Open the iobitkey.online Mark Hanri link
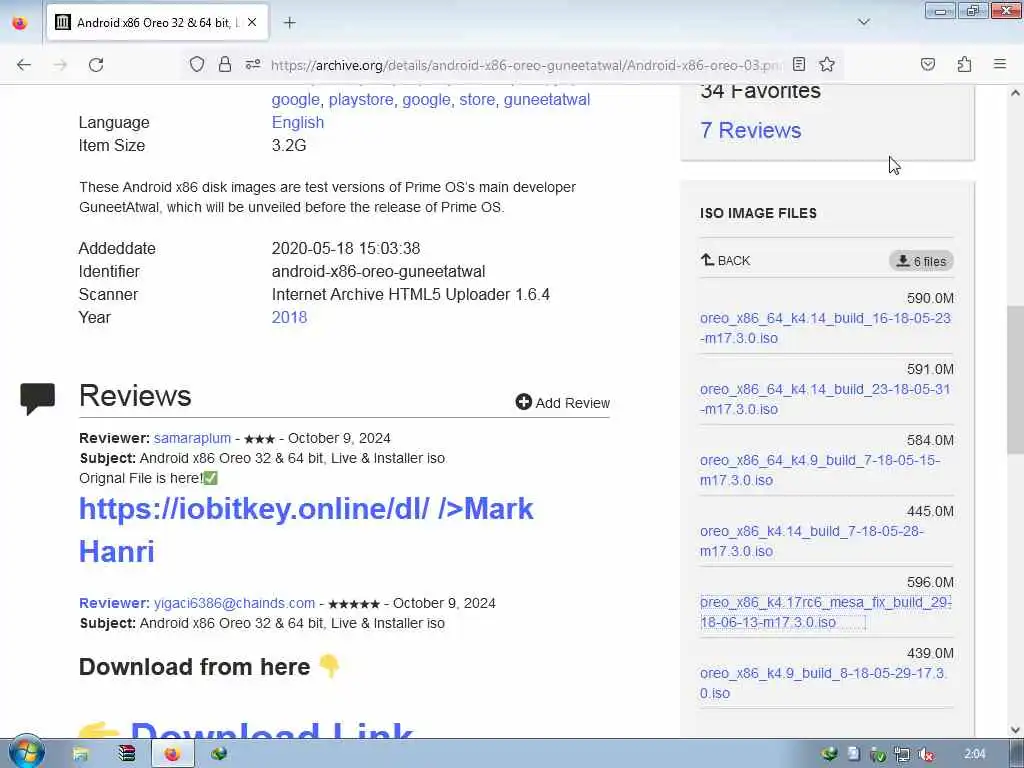This screenshot has width=1024, height=768. click(x=306, y=530)
